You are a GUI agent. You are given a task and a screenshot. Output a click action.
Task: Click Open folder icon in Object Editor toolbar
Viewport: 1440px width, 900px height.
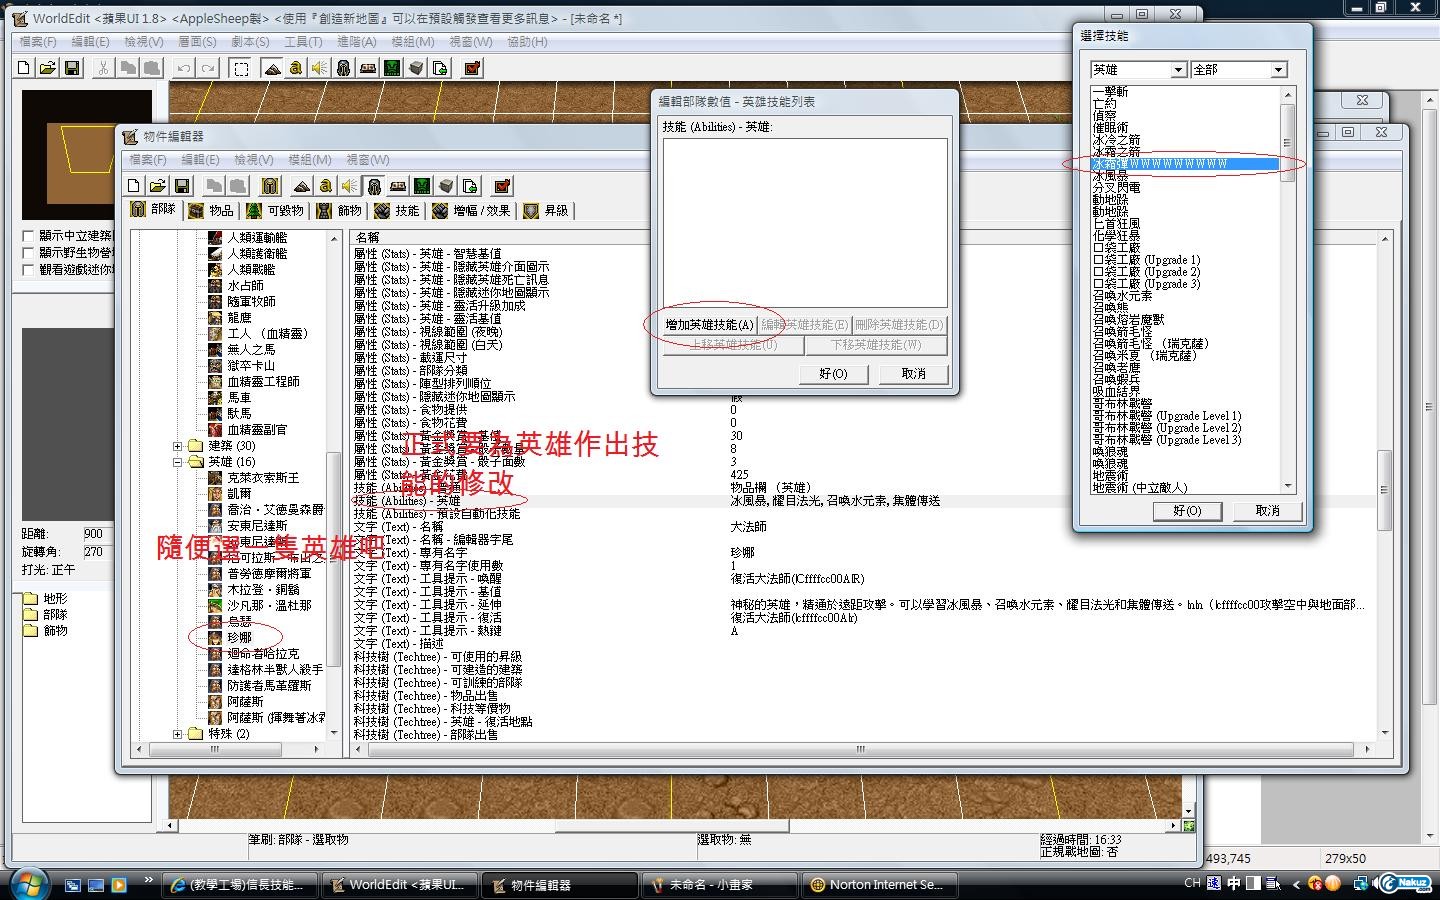(157, 185)
